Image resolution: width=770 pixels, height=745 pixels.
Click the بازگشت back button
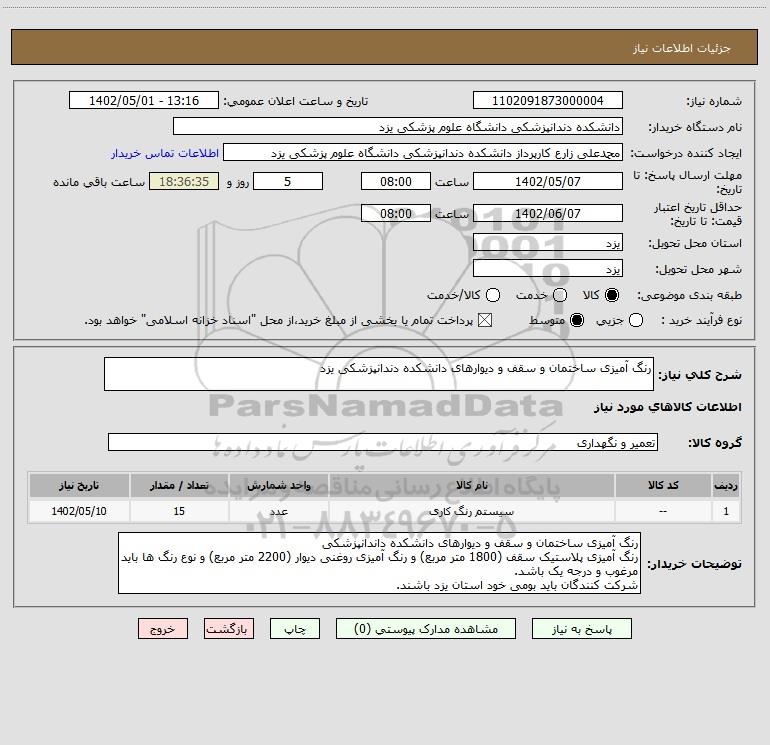point(229,629)
